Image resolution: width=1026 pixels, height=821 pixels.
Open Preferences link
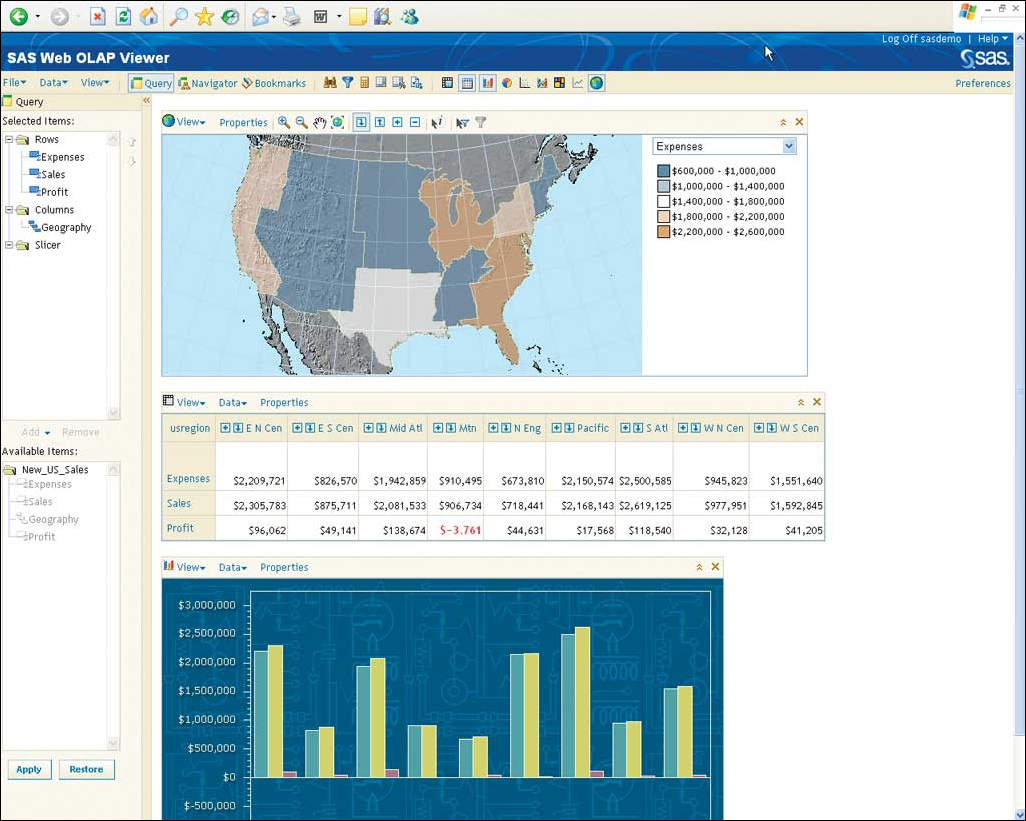tap(983, 83)
